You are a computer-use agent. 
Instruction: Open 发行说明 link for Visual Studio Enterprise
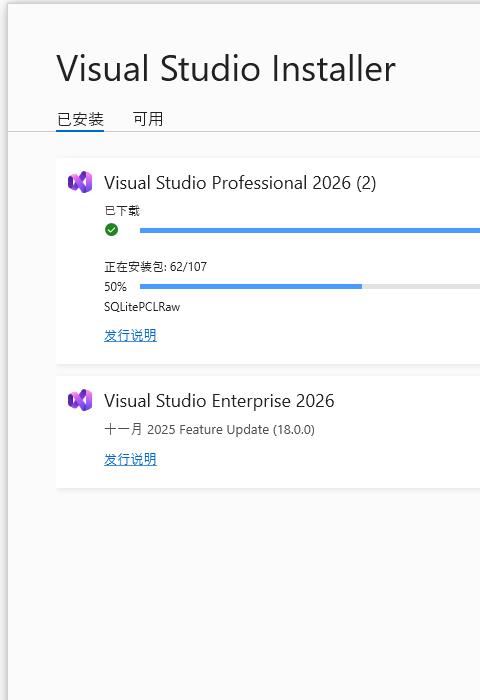[130, 459]
